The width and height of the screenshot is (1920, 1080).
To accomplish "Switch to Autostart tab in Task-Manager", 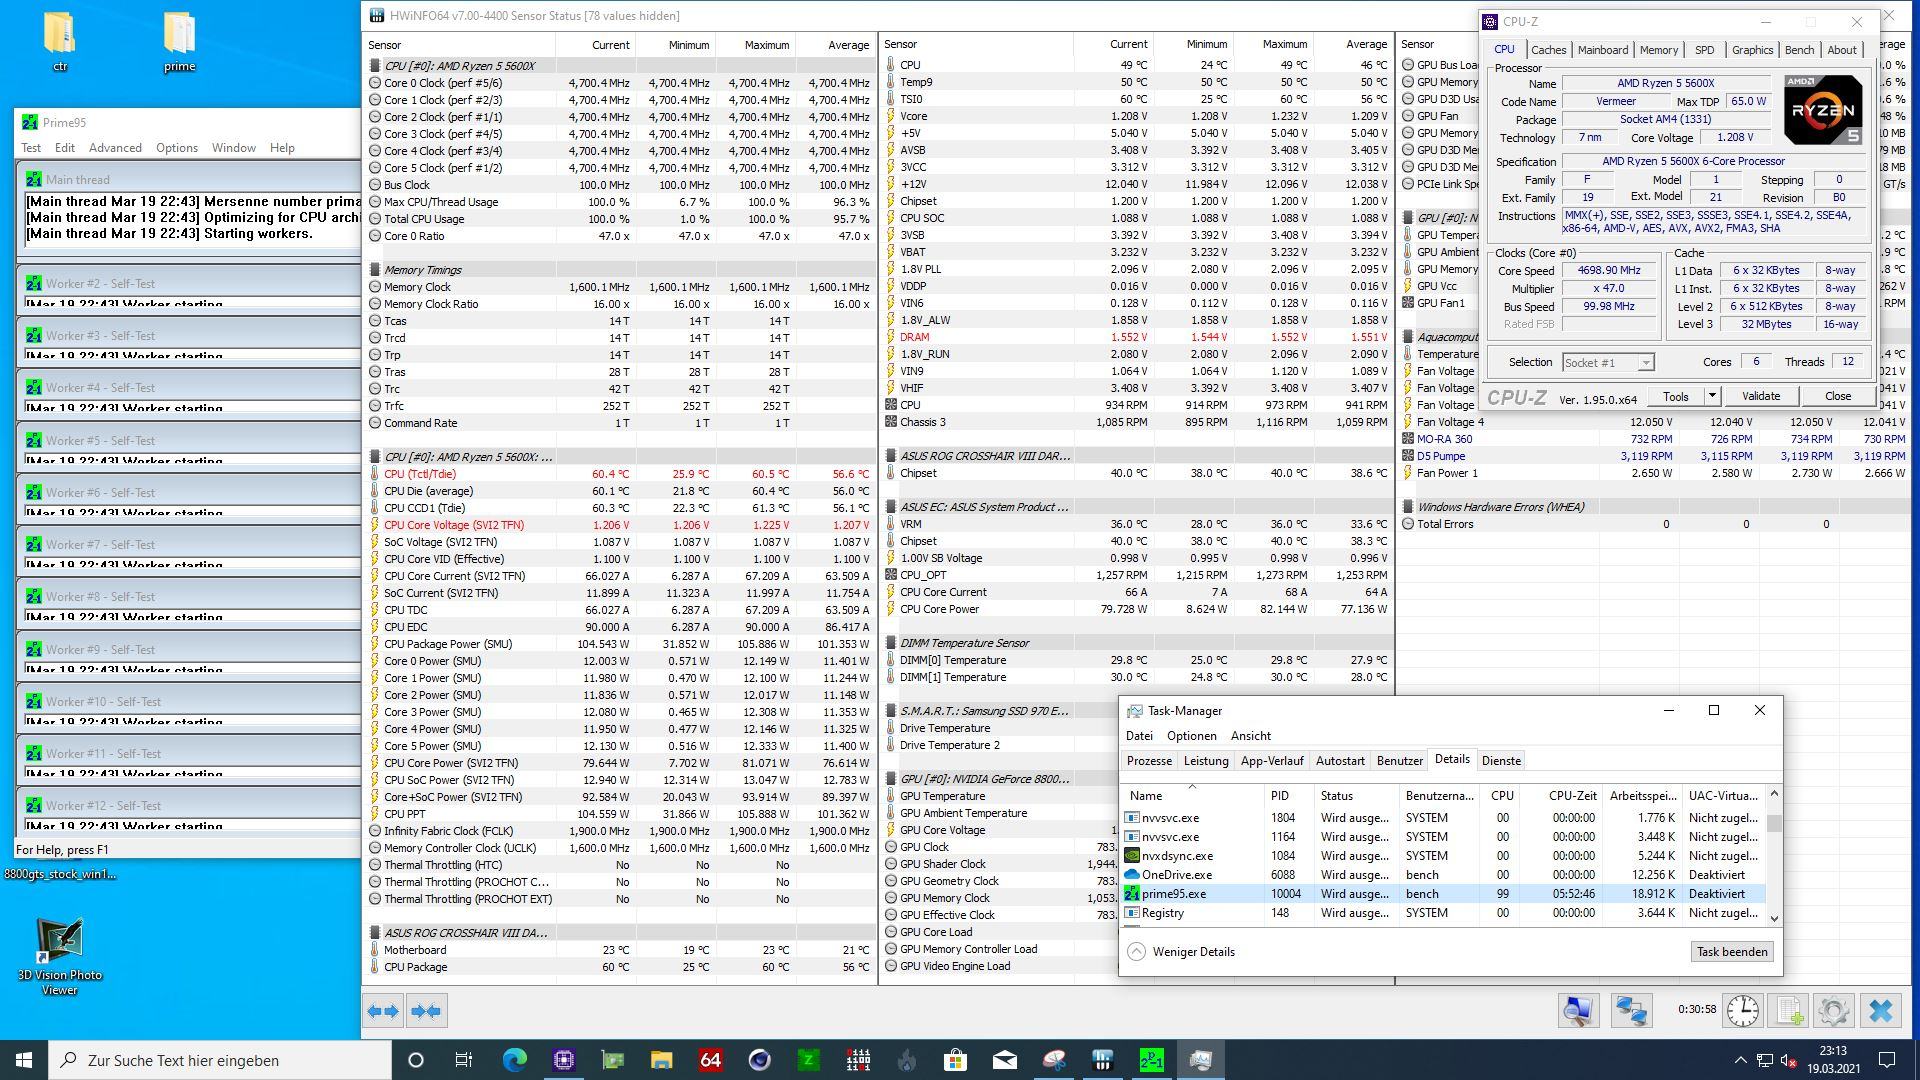I will pos(1340,761).
